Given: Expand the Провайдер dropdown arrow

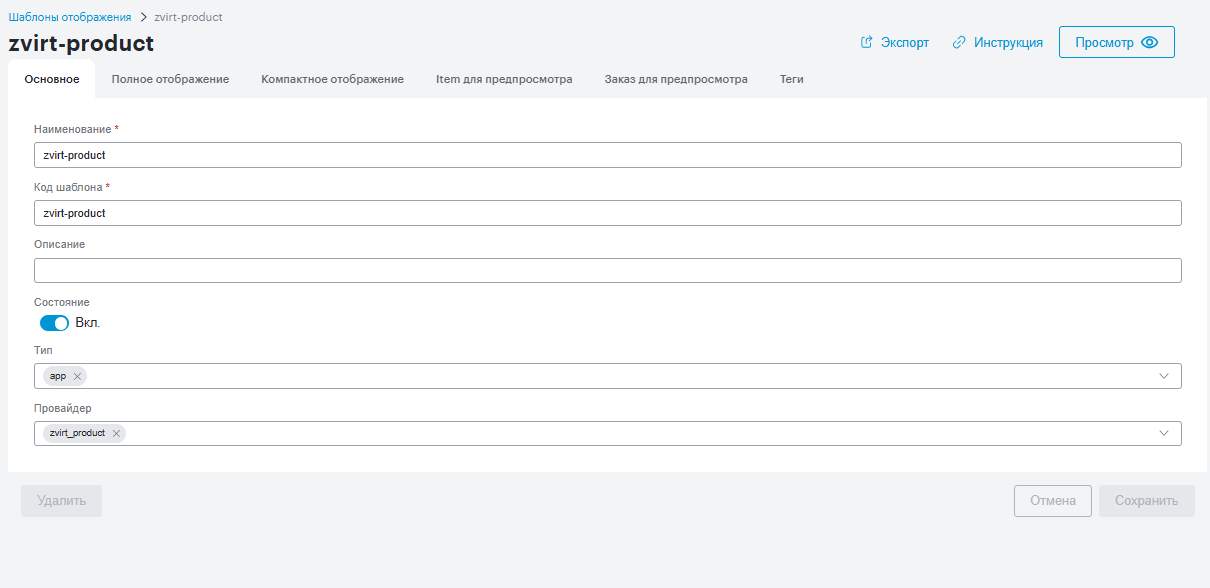Looking at the screenshot, I should point(1164,433).
